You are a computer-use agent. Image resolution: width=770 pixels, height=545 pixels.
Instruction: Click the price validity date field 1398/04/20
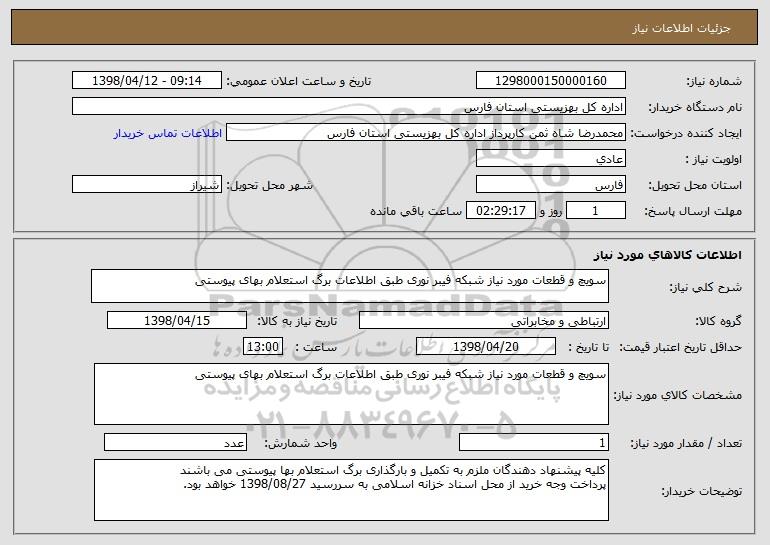[486, 347]
